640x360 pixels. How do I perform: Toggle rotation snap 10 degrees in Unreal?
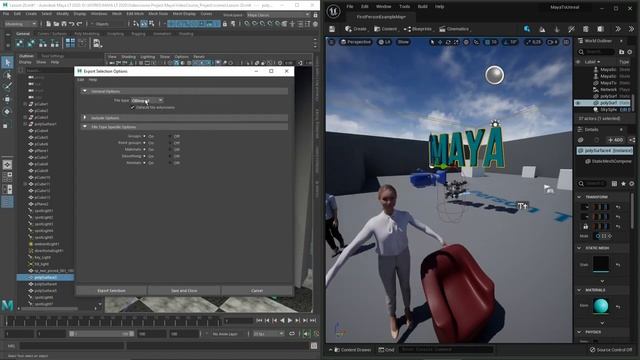[510, 42]
